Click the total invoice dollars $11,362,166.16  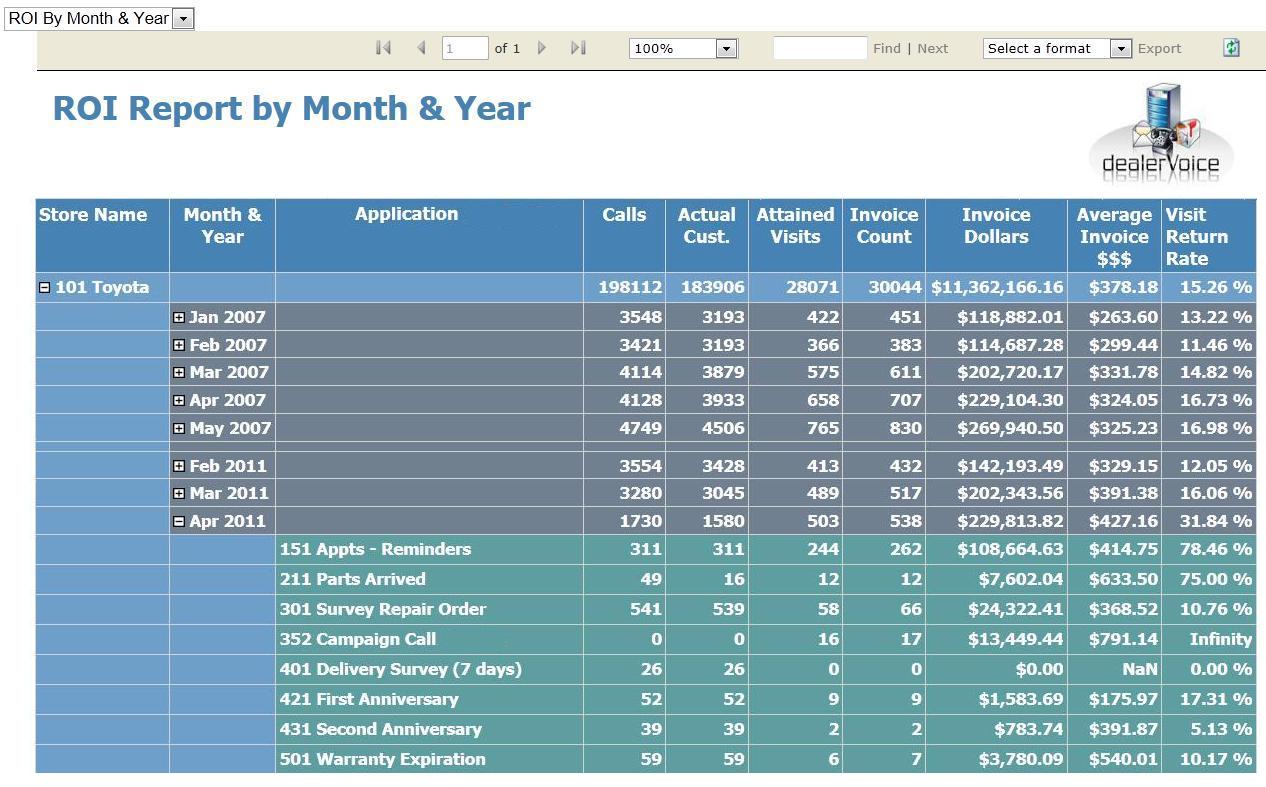coord(997,288)
